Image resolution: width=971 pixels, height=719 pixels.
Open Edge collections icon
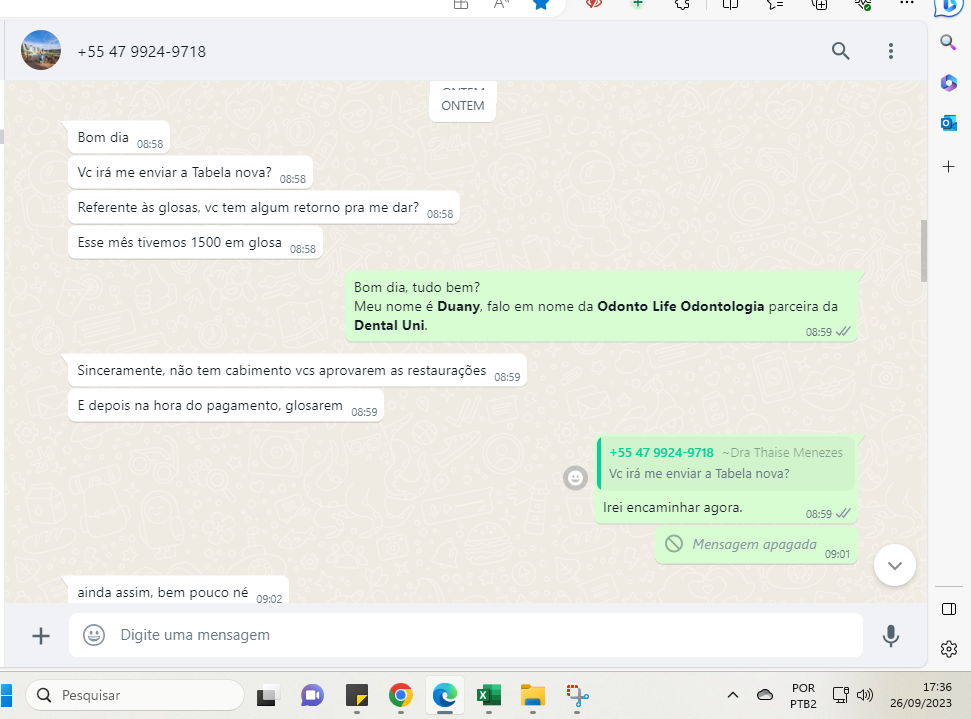coord(819,4)
